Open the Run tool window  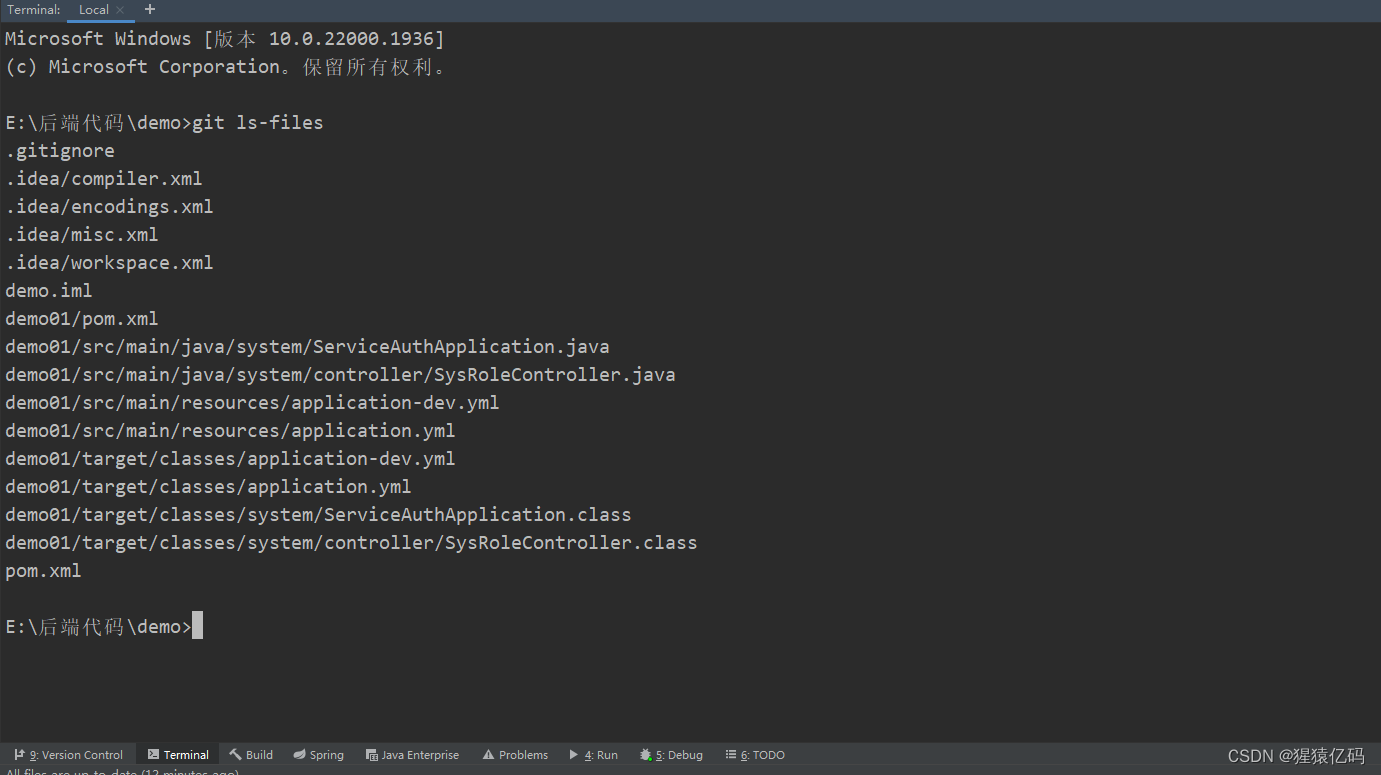(x=594, y=755)
